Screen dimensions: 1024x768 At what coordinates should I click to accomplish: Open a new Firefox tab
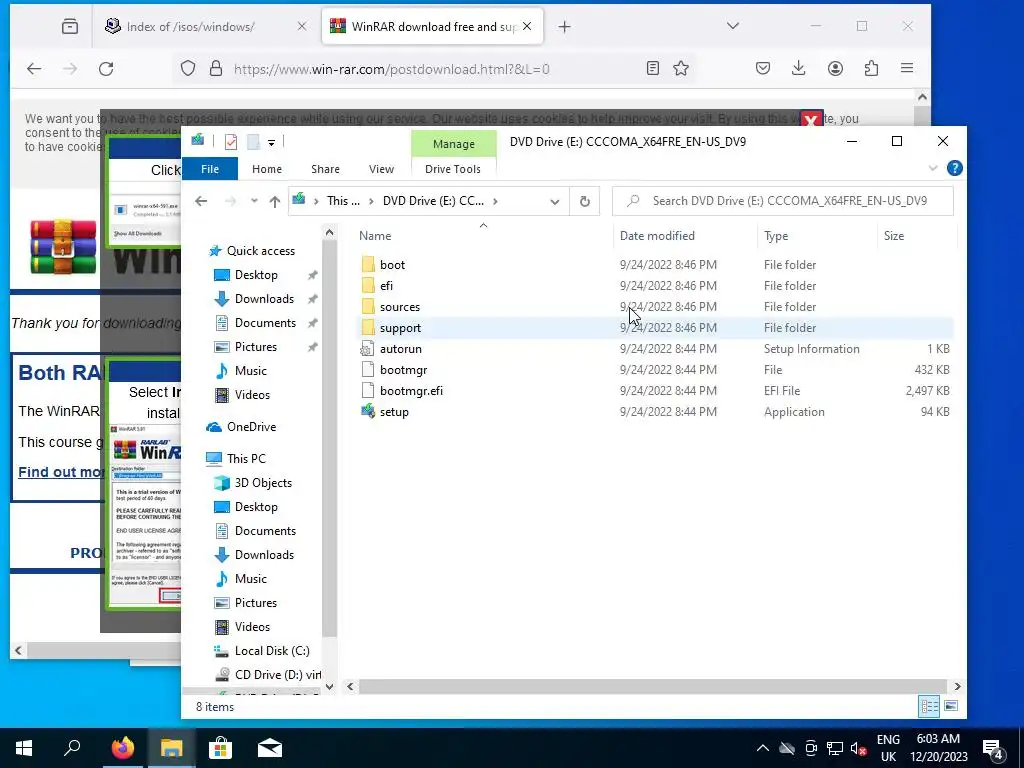[564, 27]
